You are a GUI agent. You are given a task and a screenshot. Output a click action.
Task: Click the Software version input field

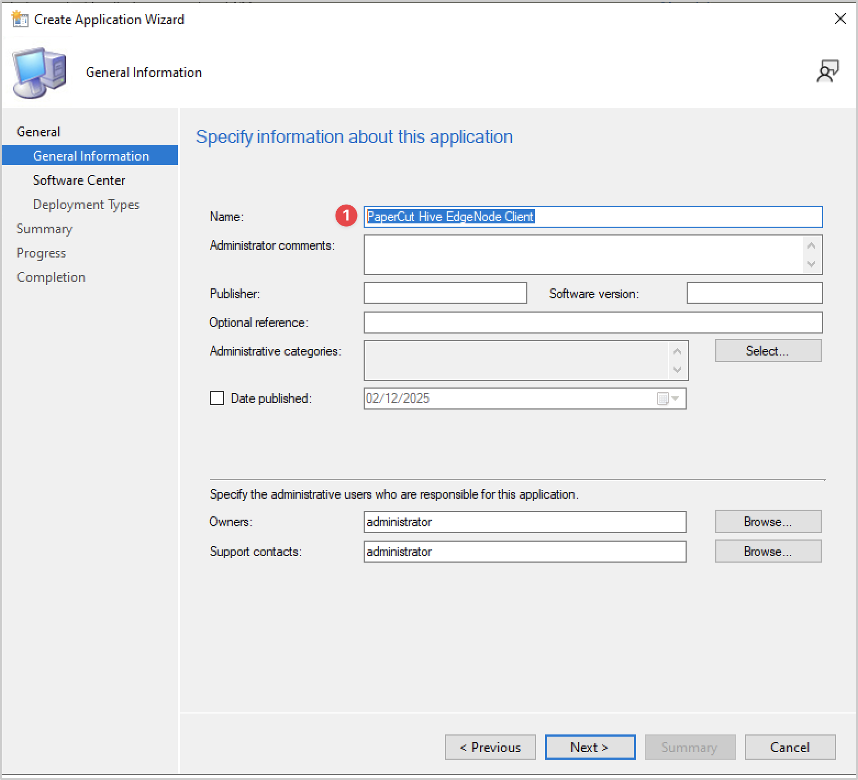click(x=754, y=293)
